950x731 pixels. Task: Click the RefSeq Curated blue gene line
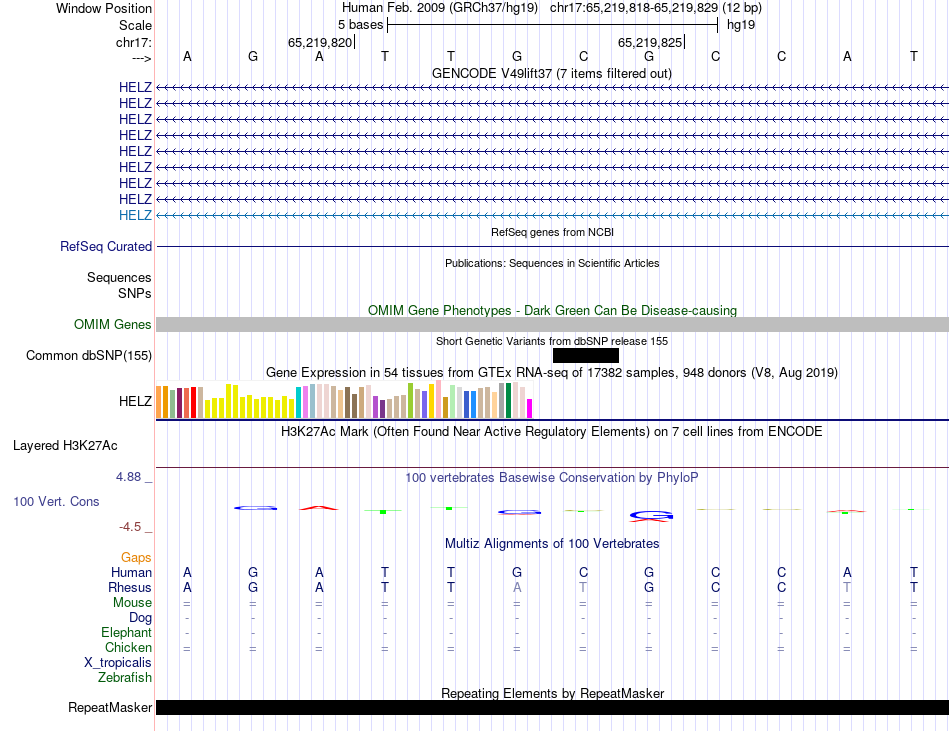pyautogui.click(x=552, y=246)
